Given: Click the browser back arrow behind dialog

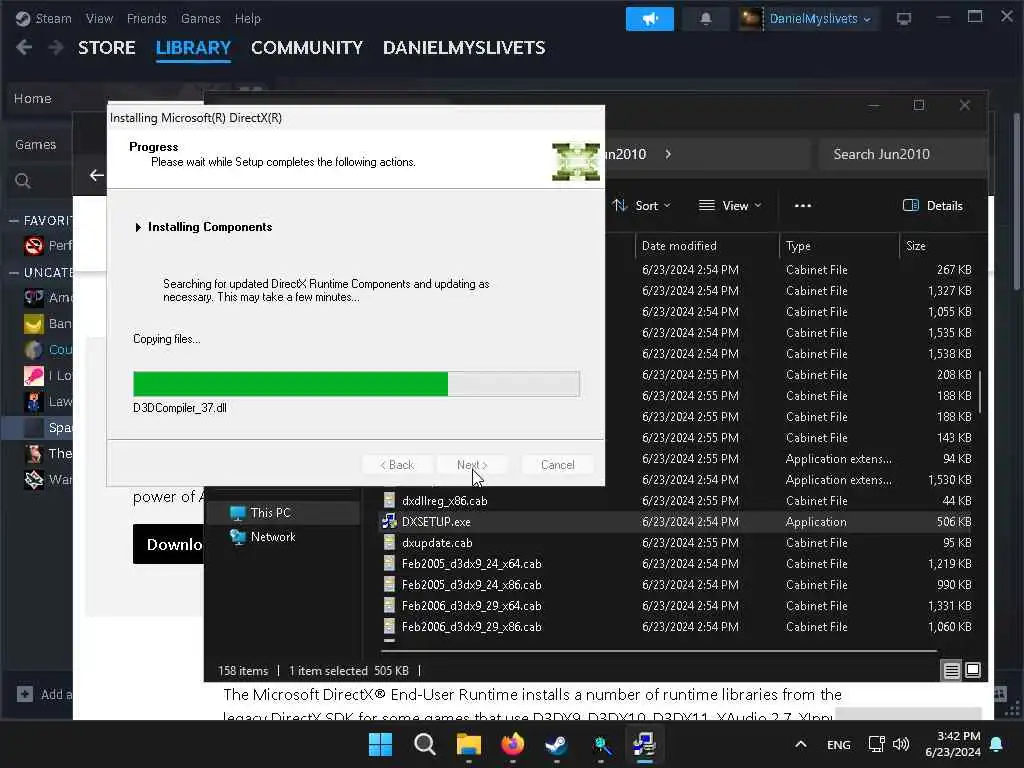Looking at the screenshot, I should click(97, 175).
